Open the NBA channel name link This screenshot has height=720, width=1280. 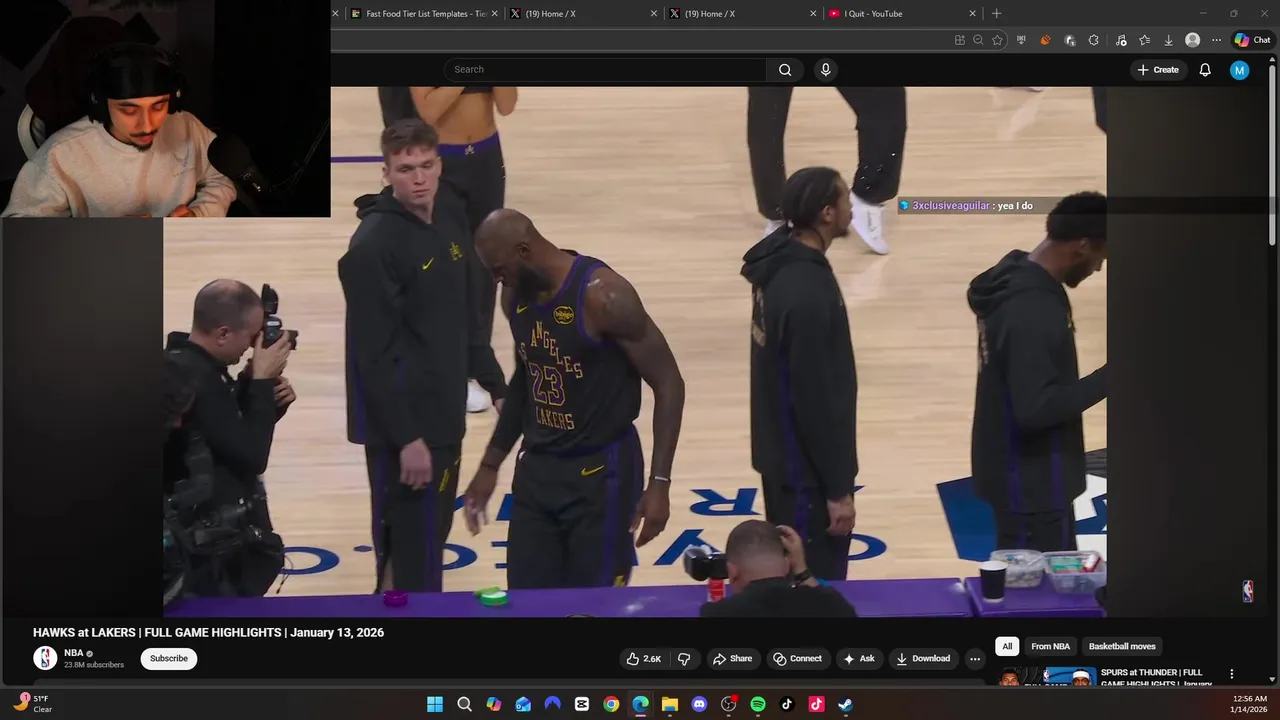click(74, 653)
